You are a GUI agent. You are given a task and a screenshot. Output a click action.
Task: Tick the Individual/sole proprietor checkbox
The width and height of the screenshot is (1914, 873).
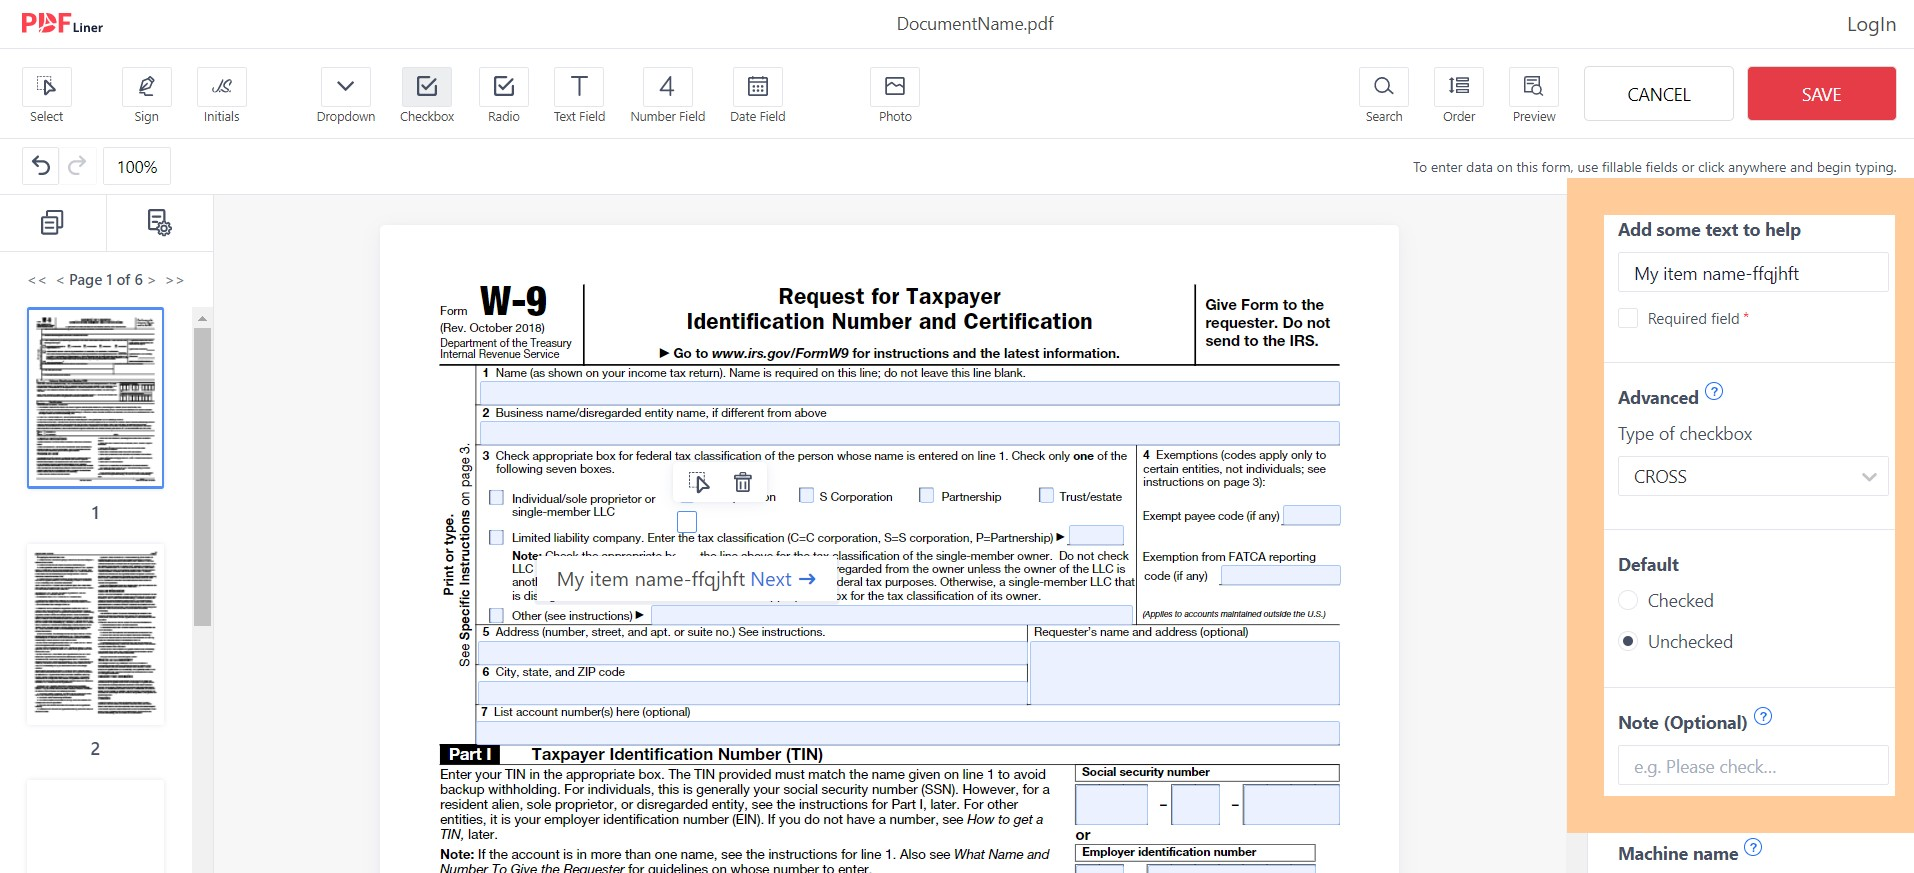click(x=496, y=497)
